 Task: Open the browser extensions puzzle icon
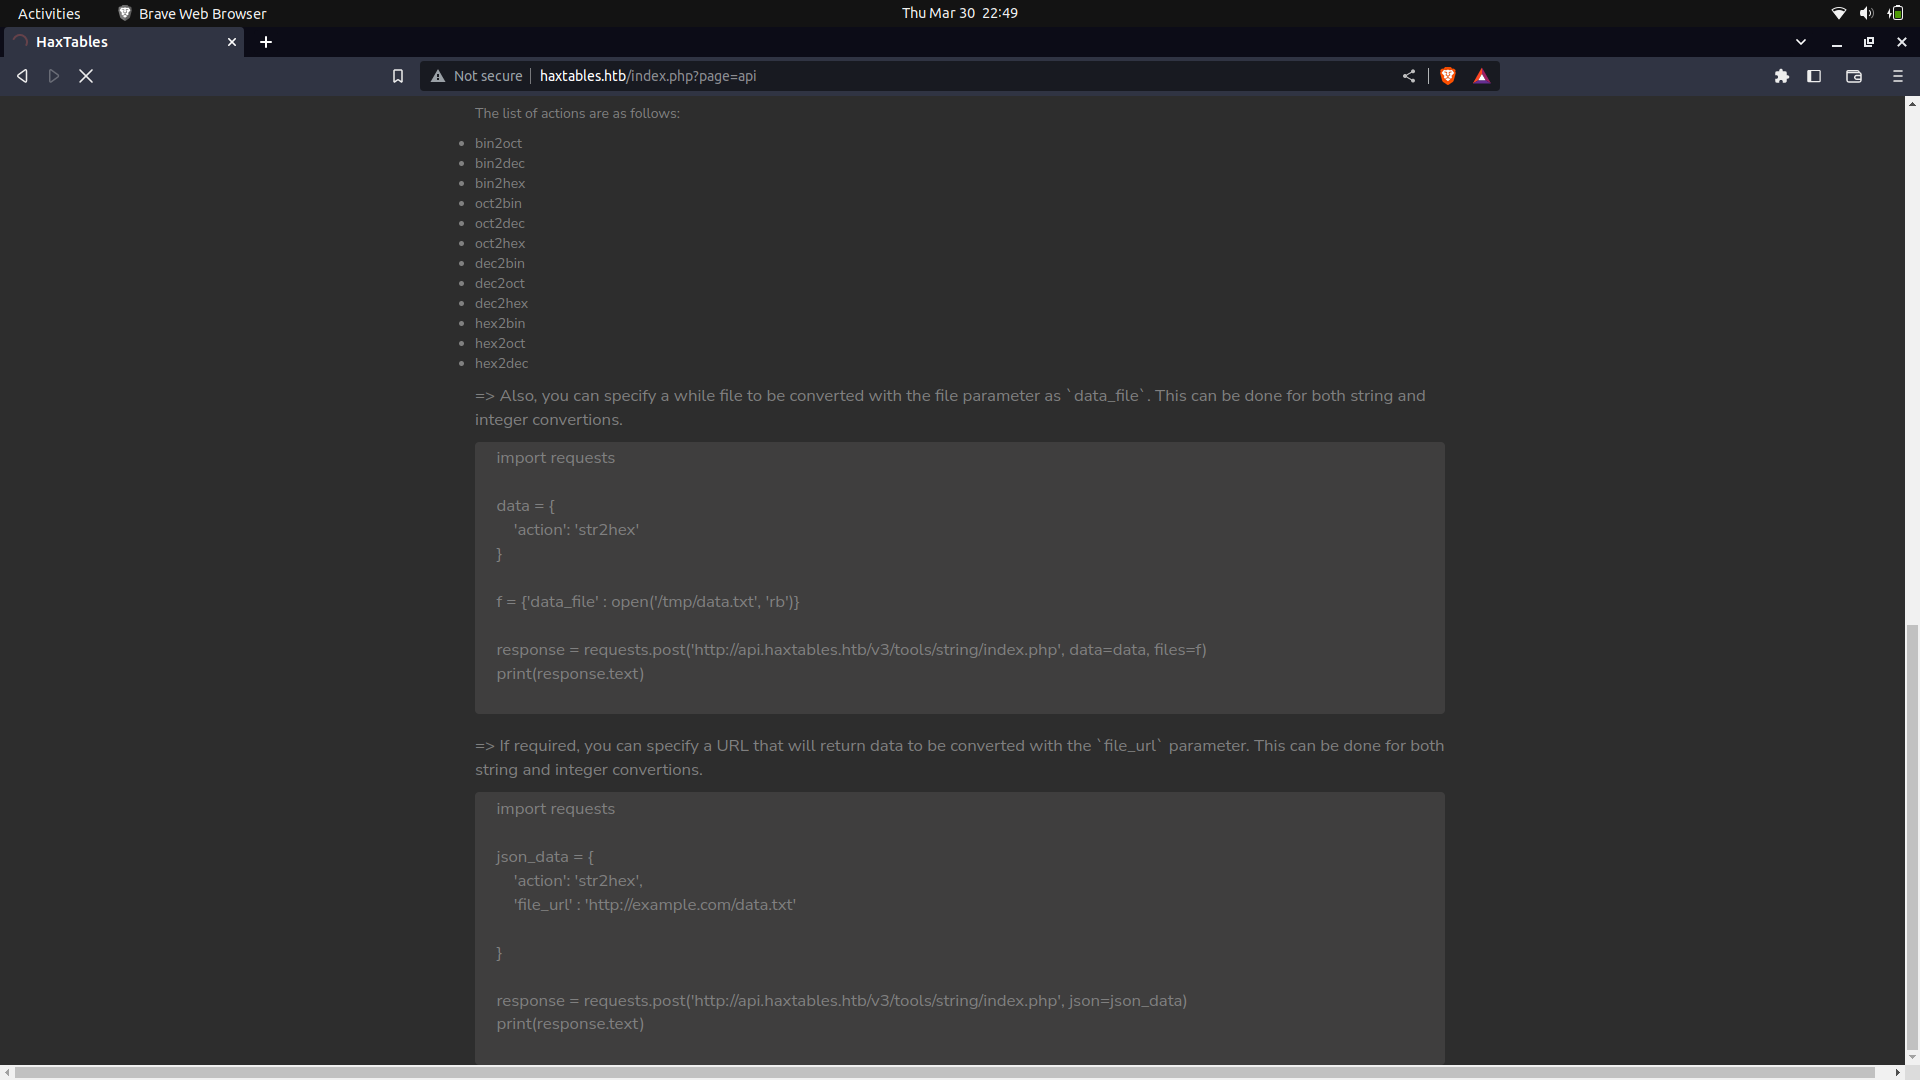(1782, 76)
